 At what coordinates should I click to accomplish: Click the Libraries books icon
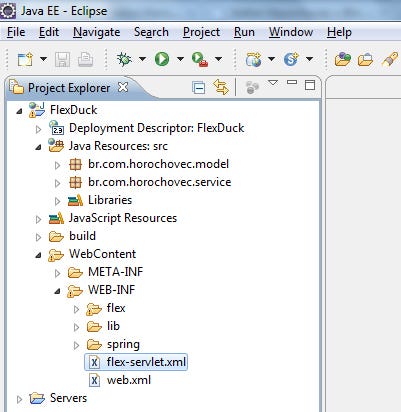tap(75, 200)
